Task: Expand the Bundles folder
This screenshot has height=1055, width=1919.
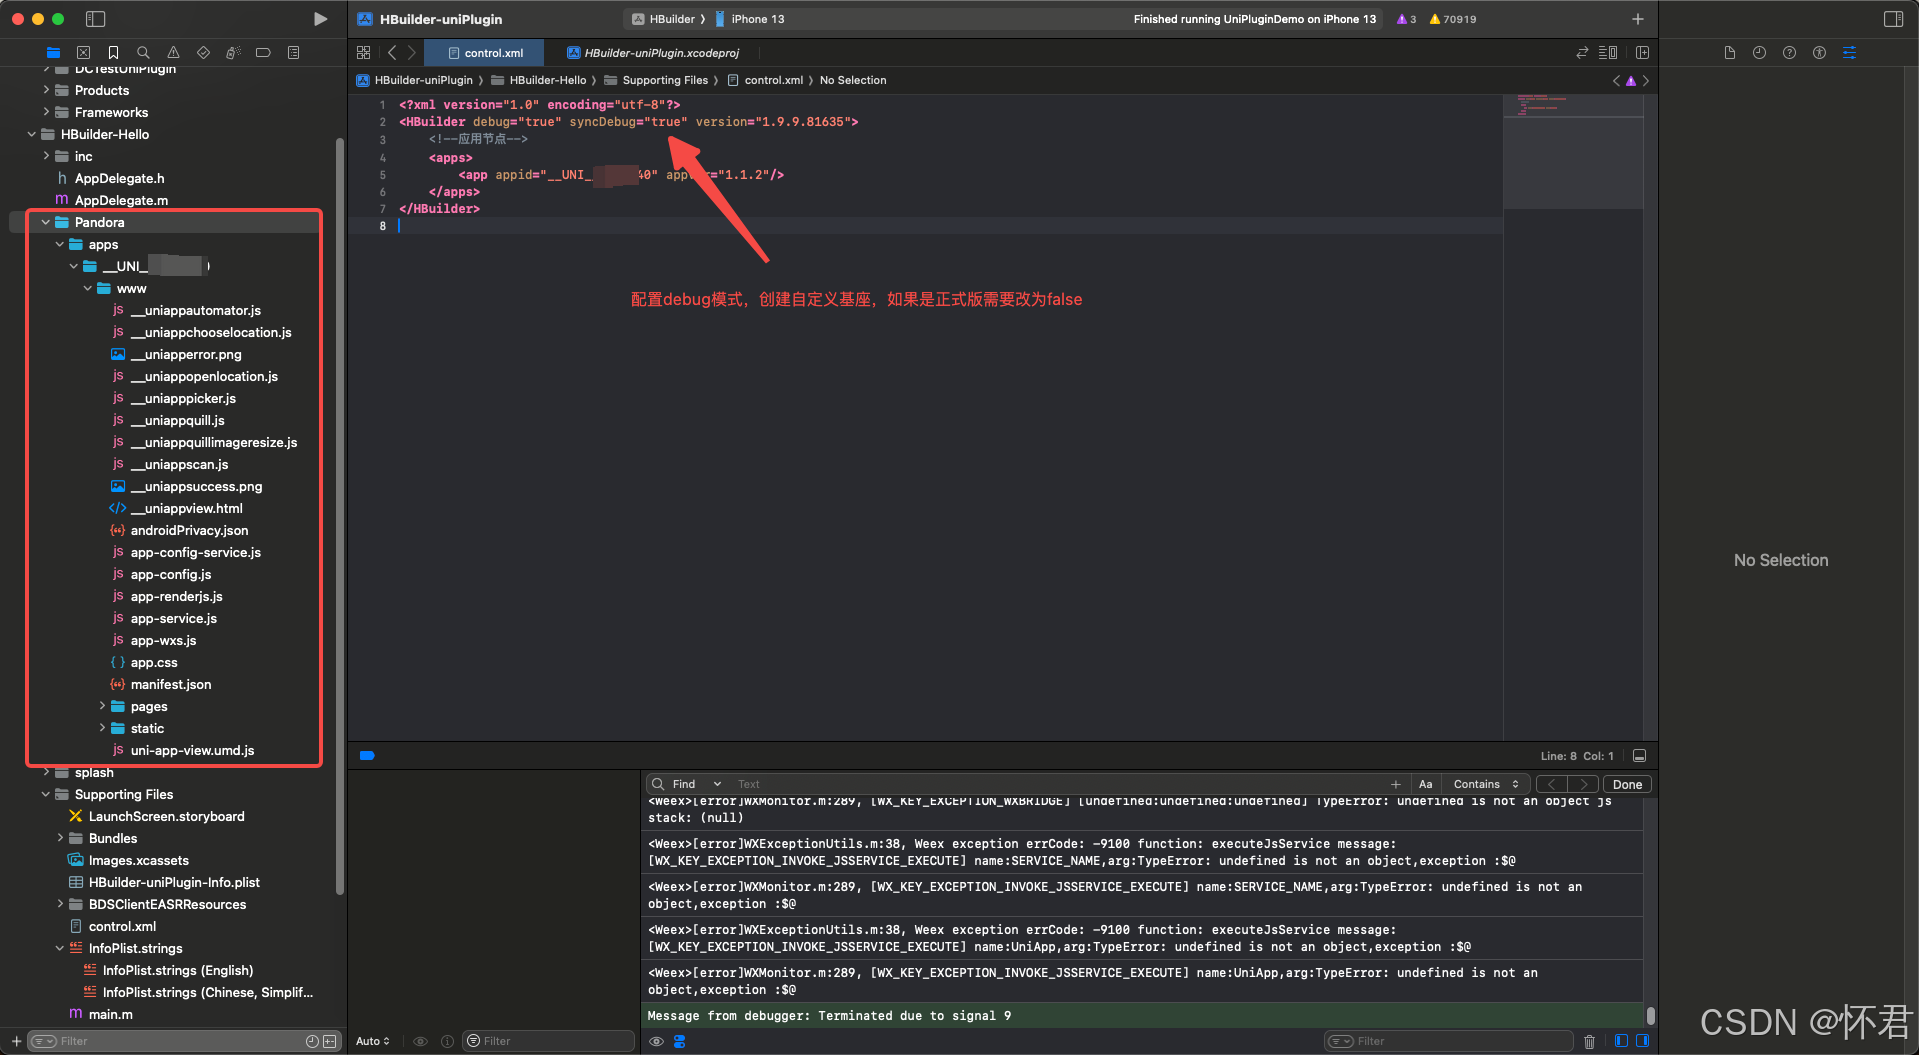Action: (x=60, y=838)
